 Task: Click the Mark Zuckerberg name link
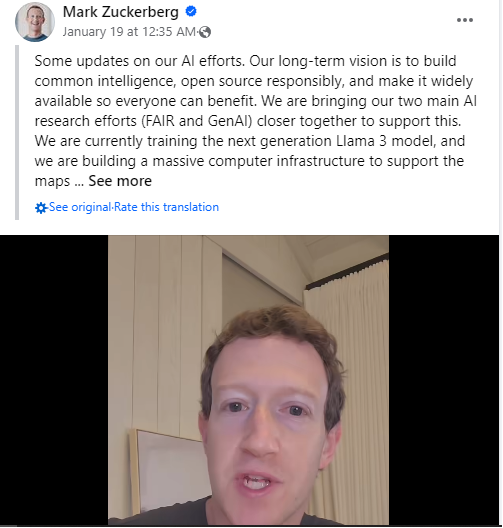[x=121, y=12]
